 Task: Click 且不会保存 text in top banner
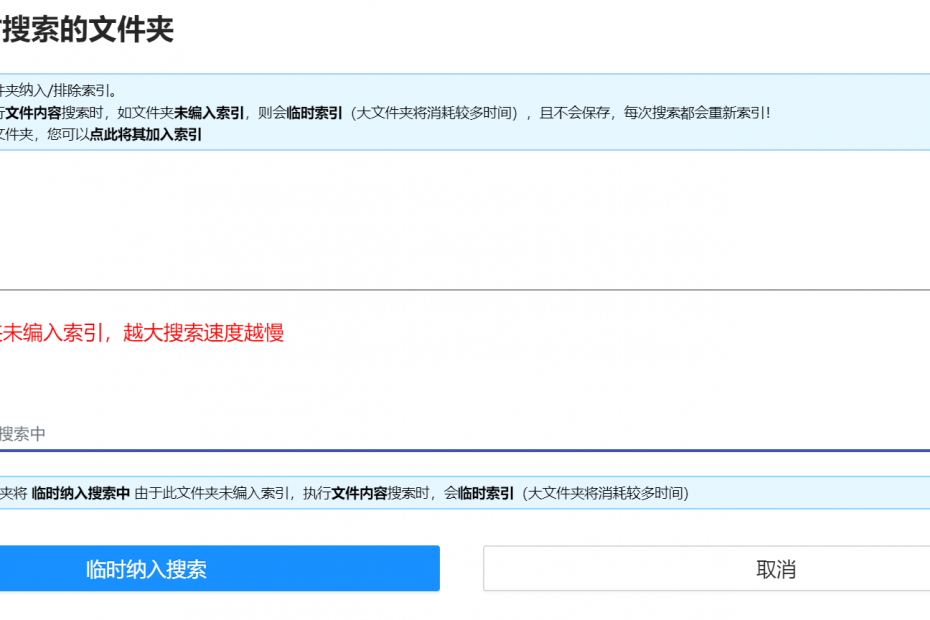tap(575, 113)
